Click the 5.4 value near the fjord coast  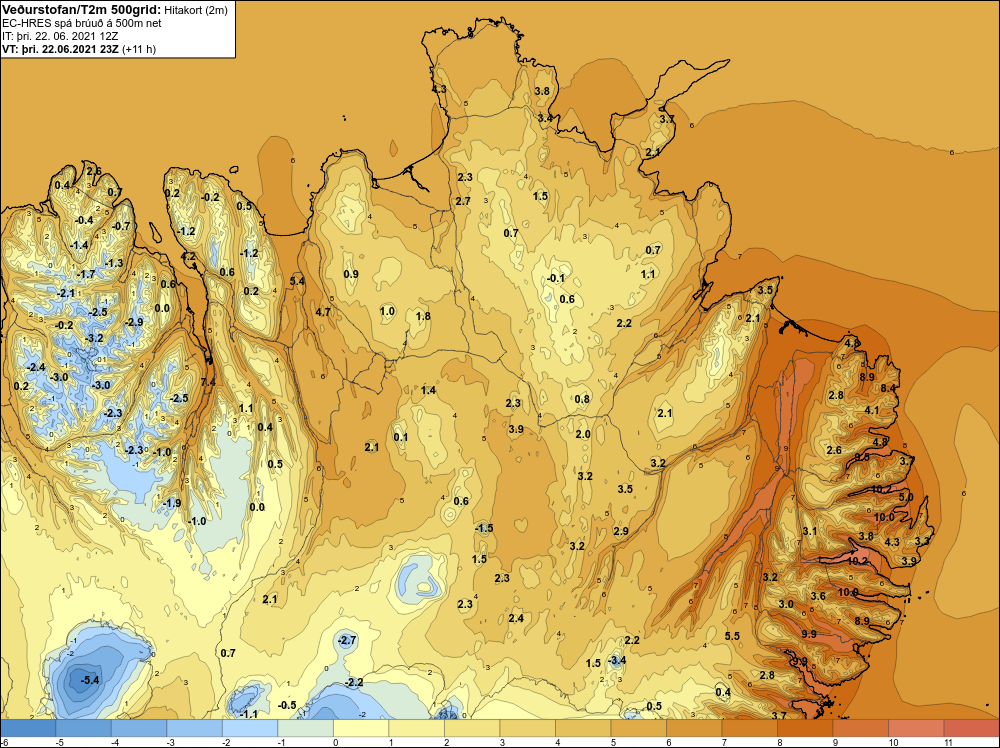point(297,281)
